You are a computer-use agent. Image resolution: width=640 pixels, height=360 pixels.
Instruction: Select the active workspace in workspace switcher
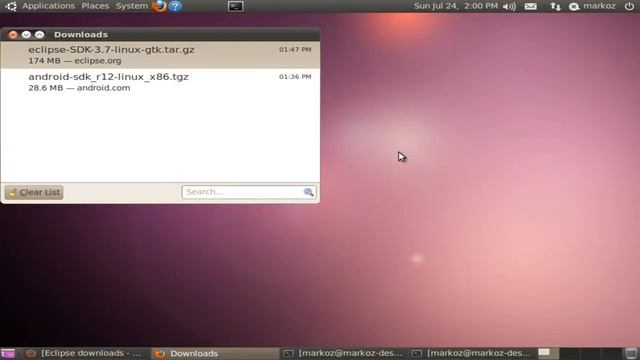click(549, 353)
